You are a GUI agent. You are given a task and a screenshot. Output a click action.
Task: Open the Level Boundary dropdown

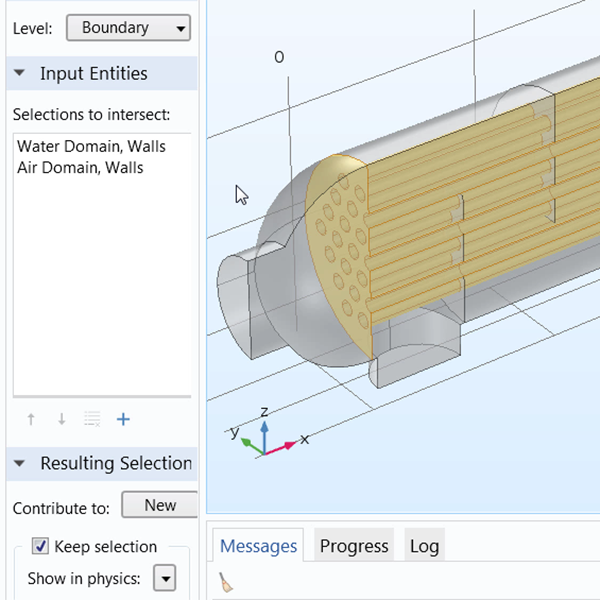pos(128,28)
